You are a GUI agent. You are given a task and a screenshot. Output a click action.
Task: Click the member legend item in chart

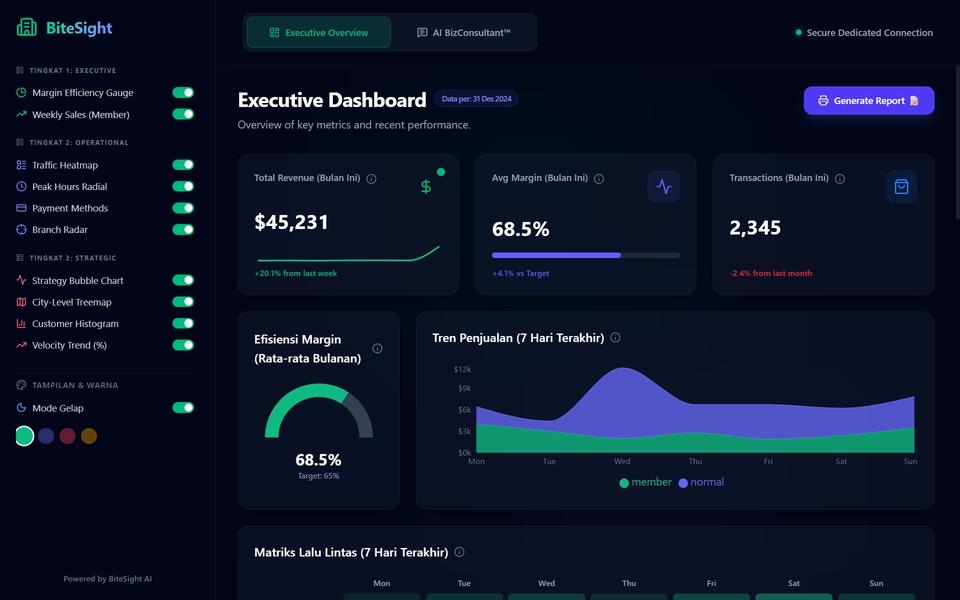click(645, 482)
